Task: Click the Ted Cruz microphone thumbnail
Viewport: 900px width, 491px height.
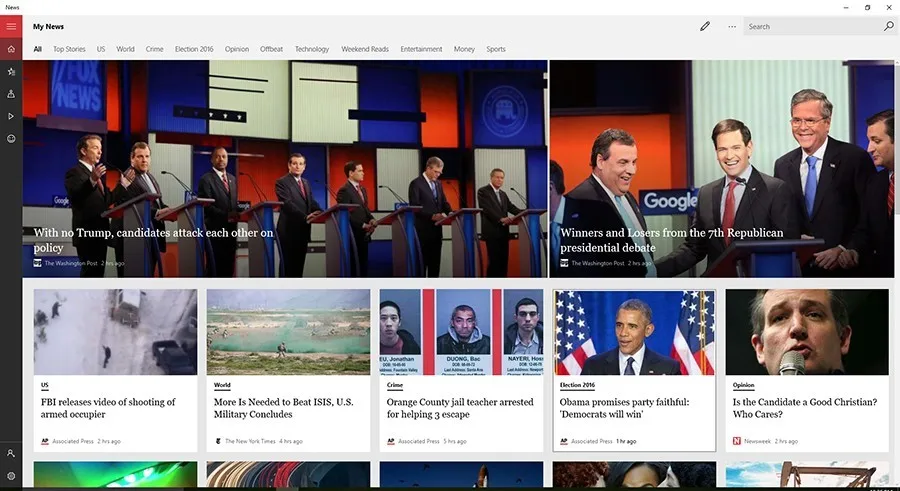Action: pos(807,332)
